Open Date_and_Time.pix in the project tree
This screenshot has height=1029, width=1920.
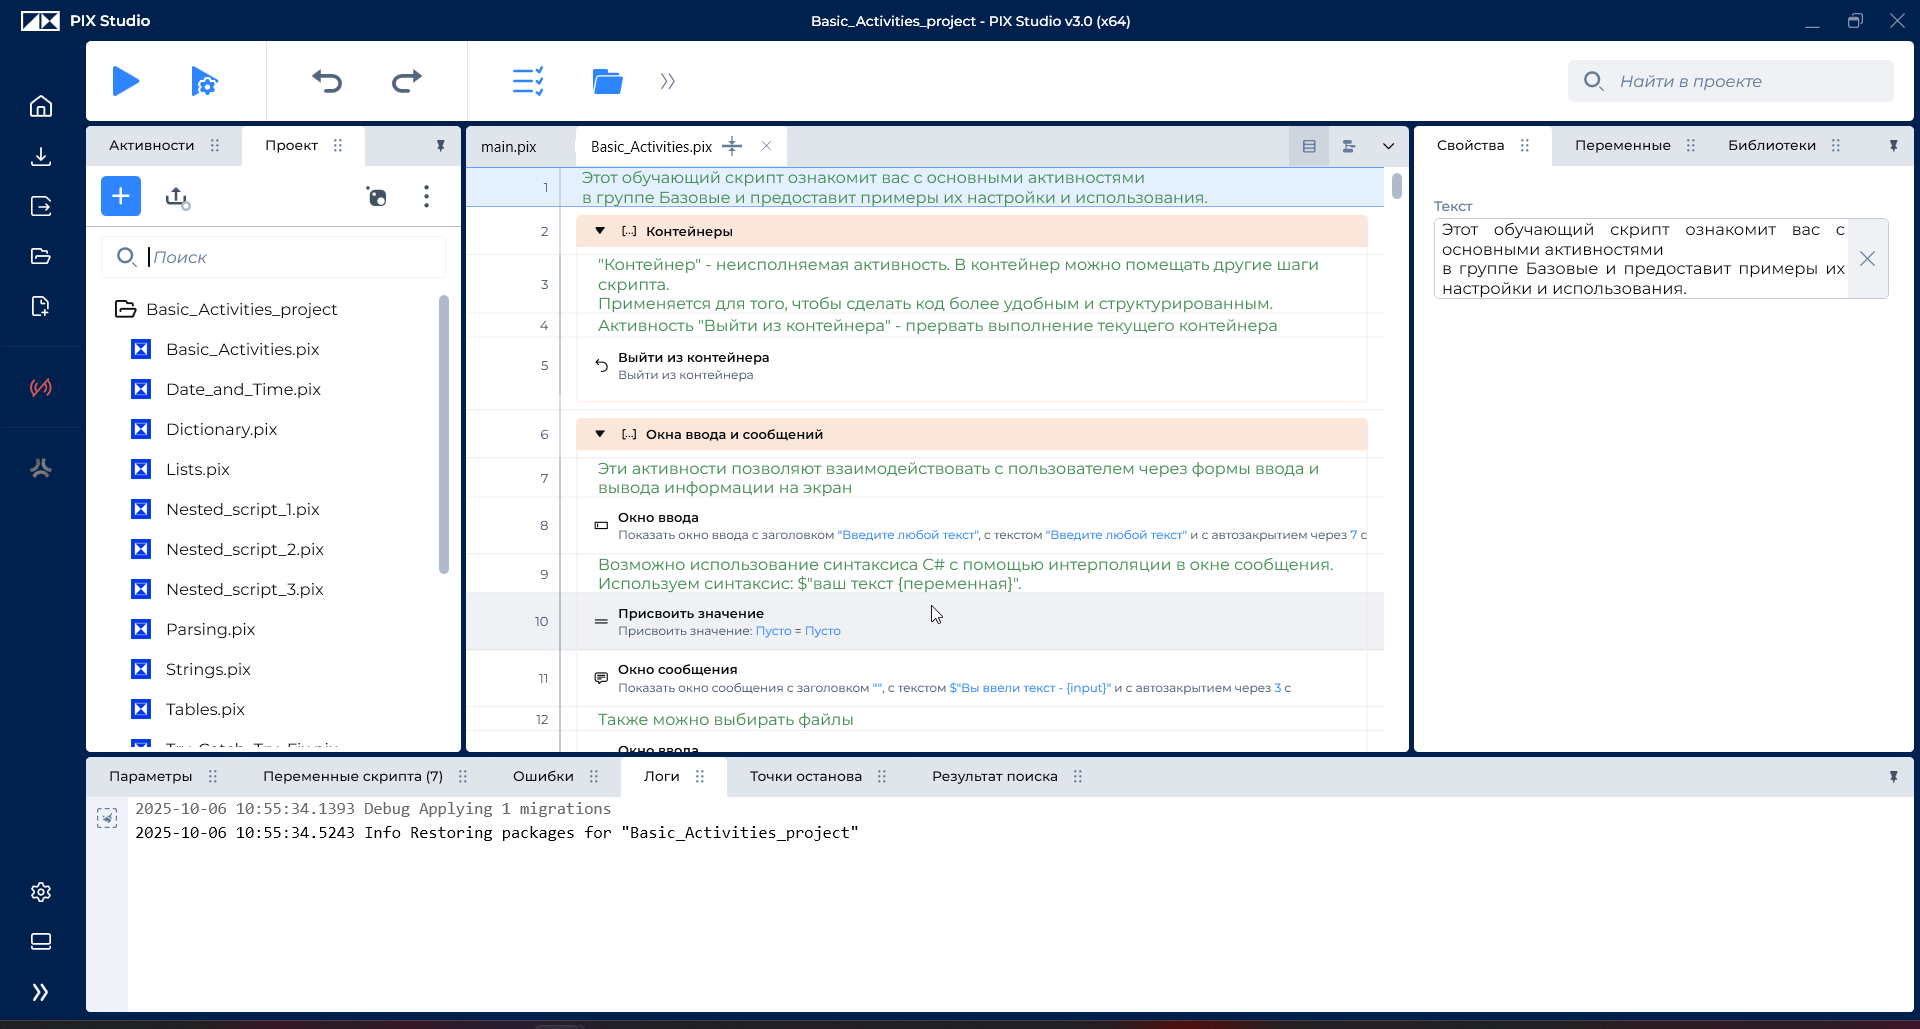243,389
